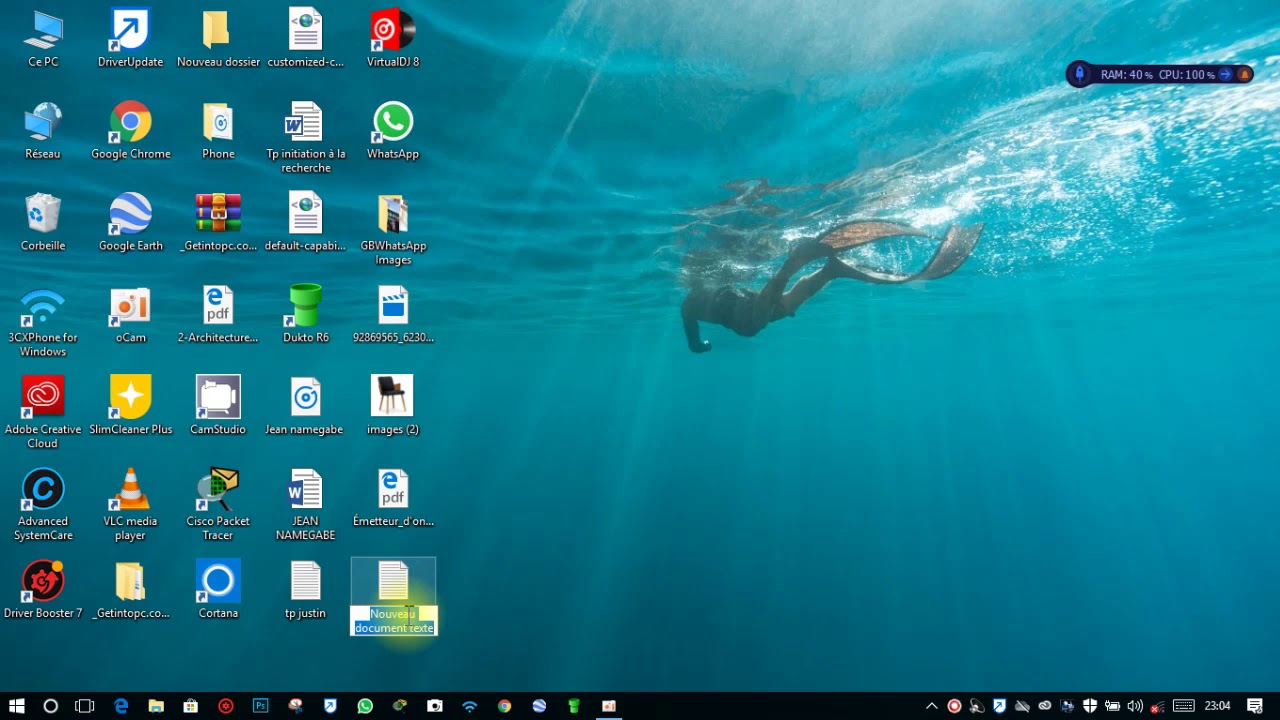Select the VLC media player shortcut
The height and width of the screenshot is (720, 1280).
(x=131, y=506)
